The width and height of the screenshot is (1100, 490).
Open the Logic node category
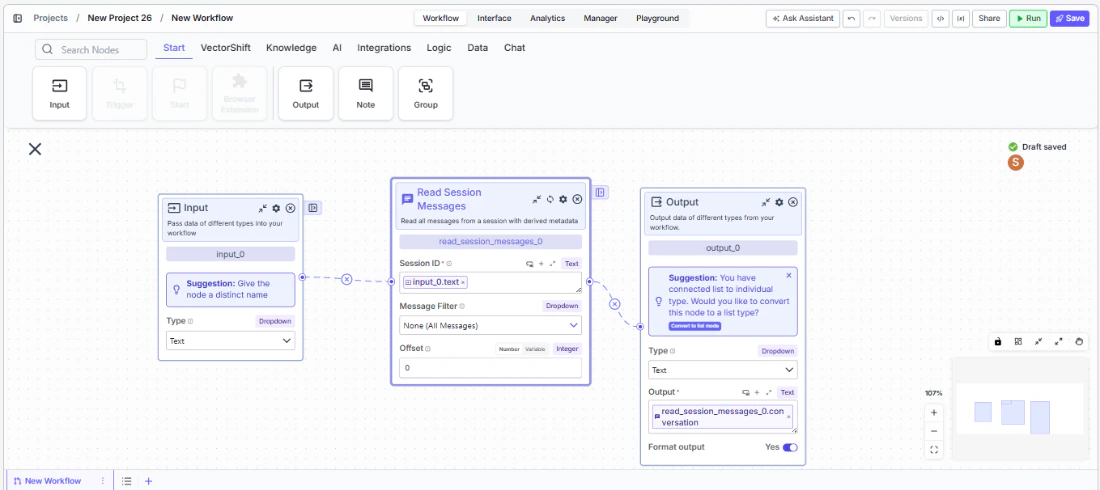tap(439, 48)
